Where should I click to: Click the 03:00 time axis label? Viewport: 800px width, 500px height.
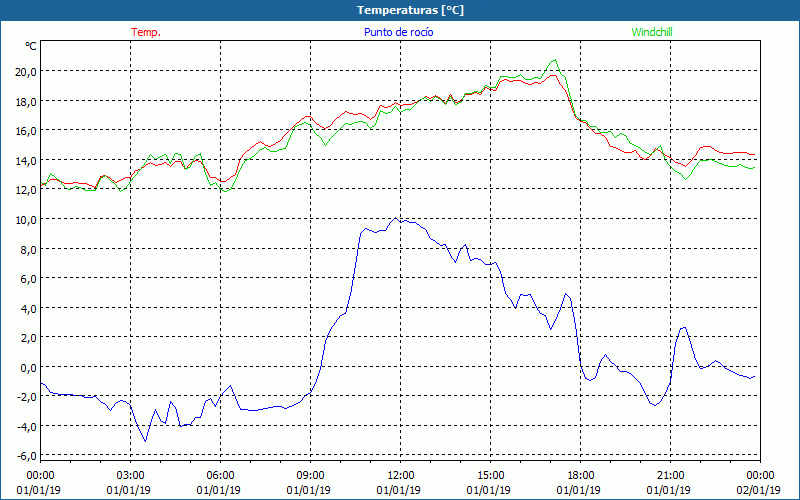click(131, 476)
